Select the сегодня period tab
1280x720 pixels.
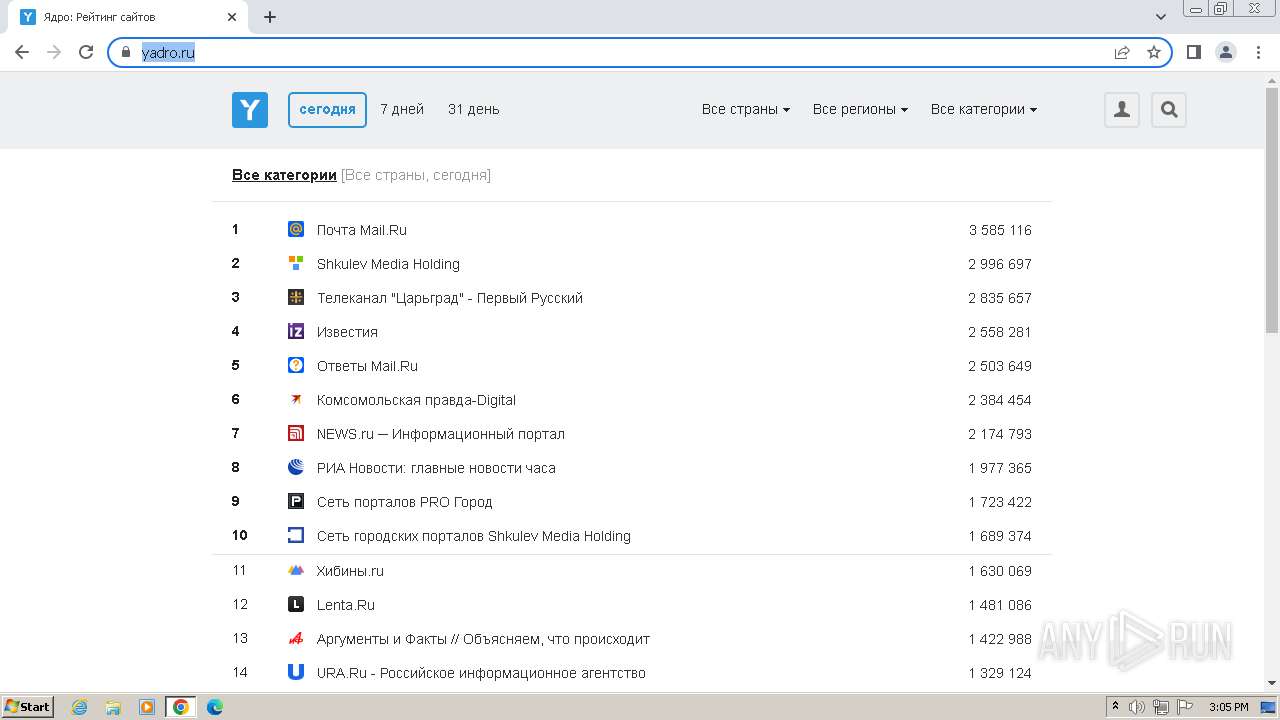pyautogui.click(x=327, y=109)
